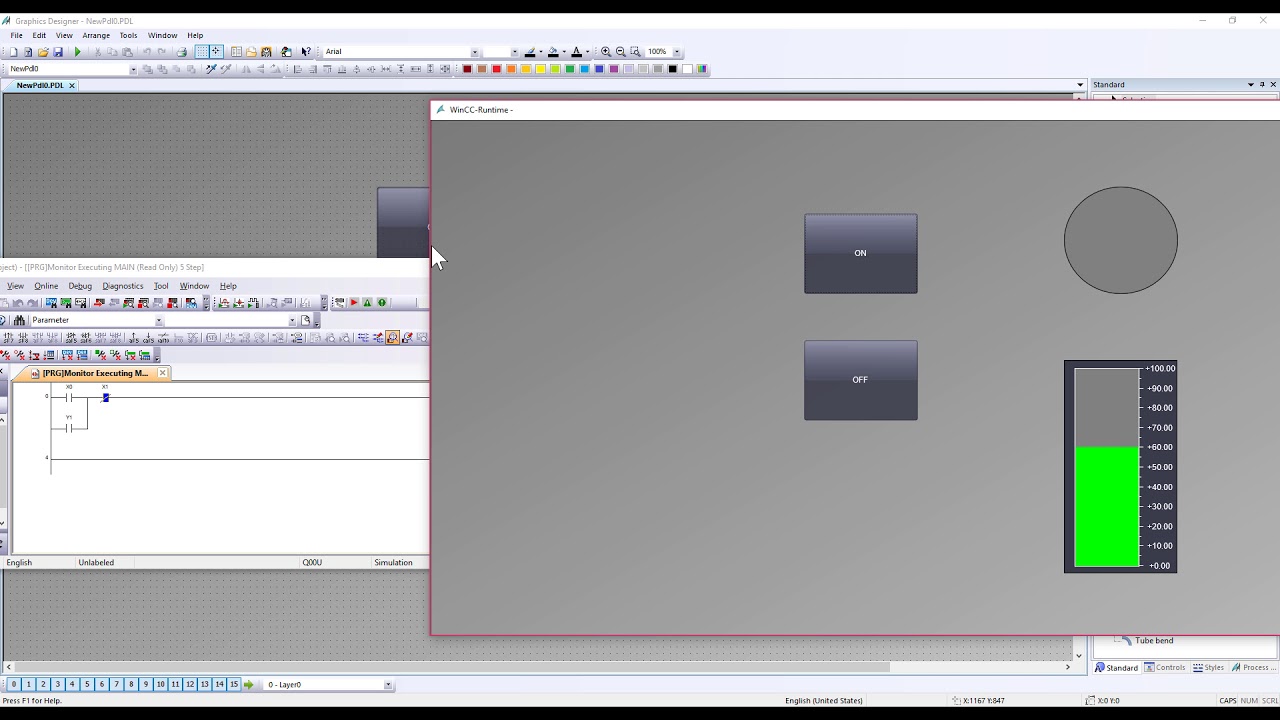Click the highlighted monitor mode icon in PLC toolbar
The width and height of the screenshot is (1280, 720).
click(x=392, y=338)
